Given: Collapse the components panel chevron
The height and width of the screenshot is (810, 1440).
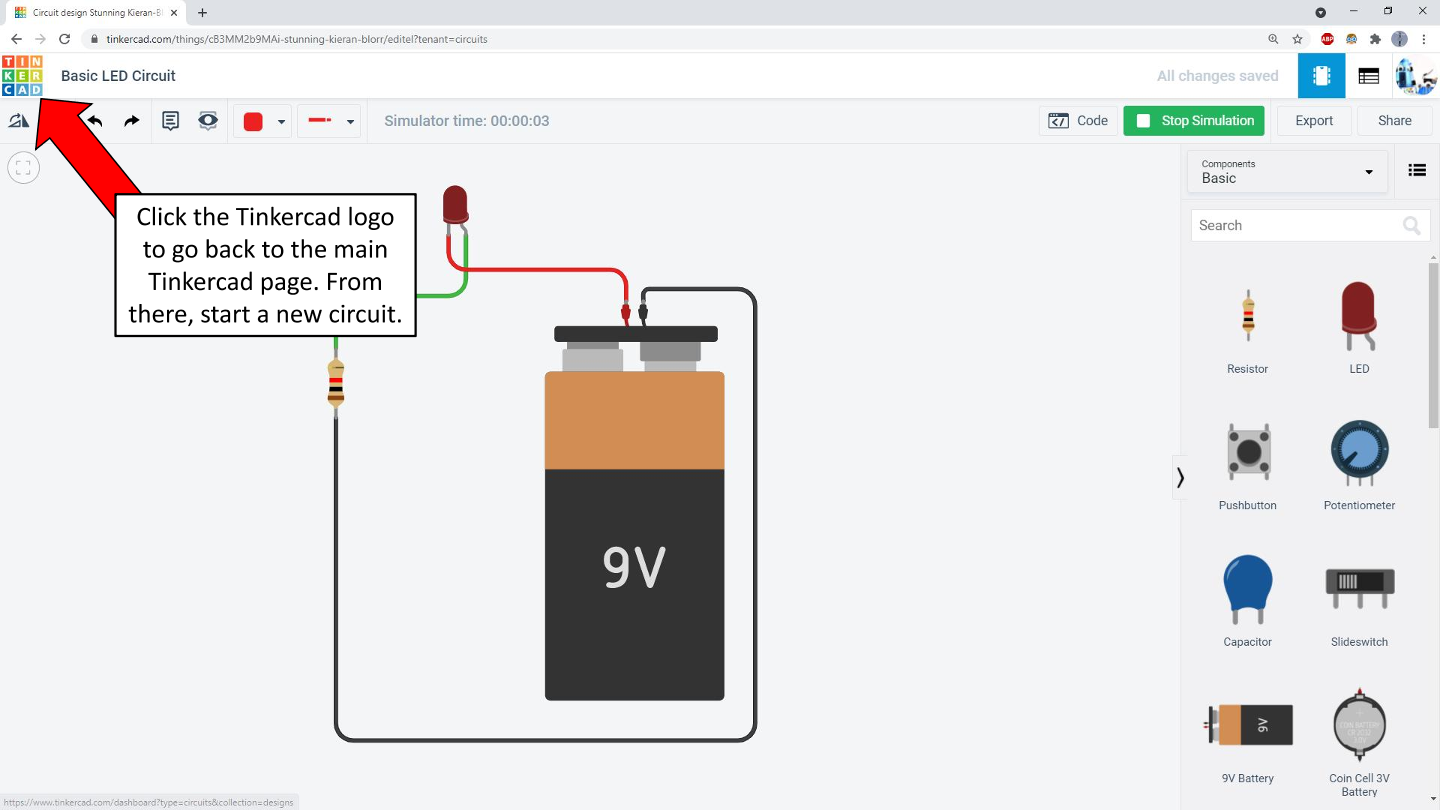Looking at the screenshot, I should coord(1180,478).
